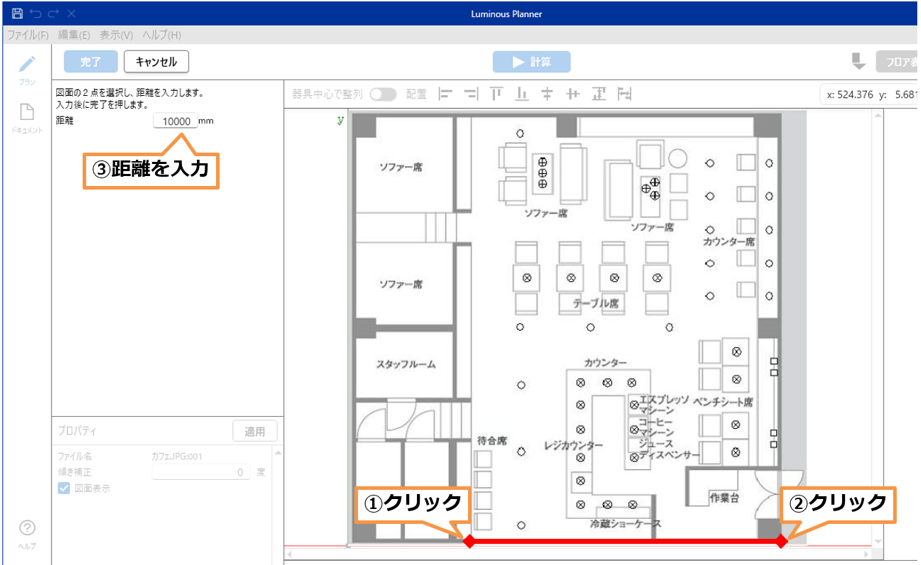The width and height of the screenshot is (921, 565).
Task: Click the save icon in title bar
Action: coord(17,14)
